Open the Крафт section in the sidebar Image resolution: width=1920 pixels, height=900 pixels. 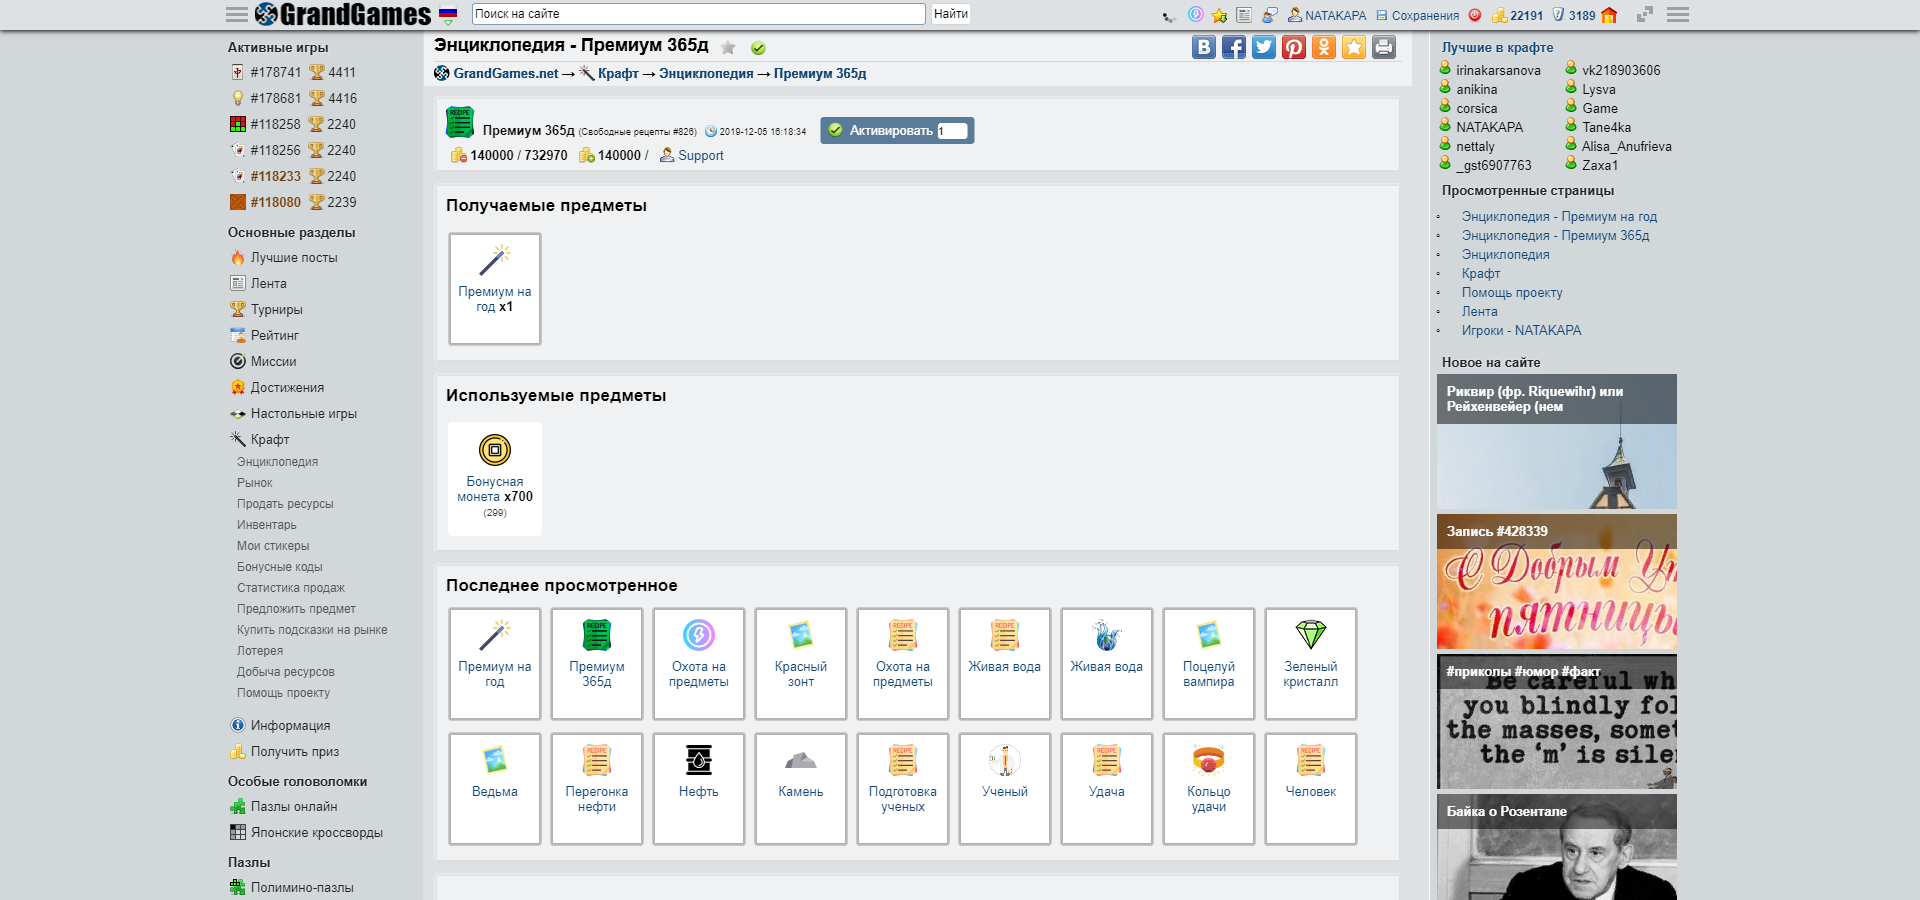click(x=270, y=439)
